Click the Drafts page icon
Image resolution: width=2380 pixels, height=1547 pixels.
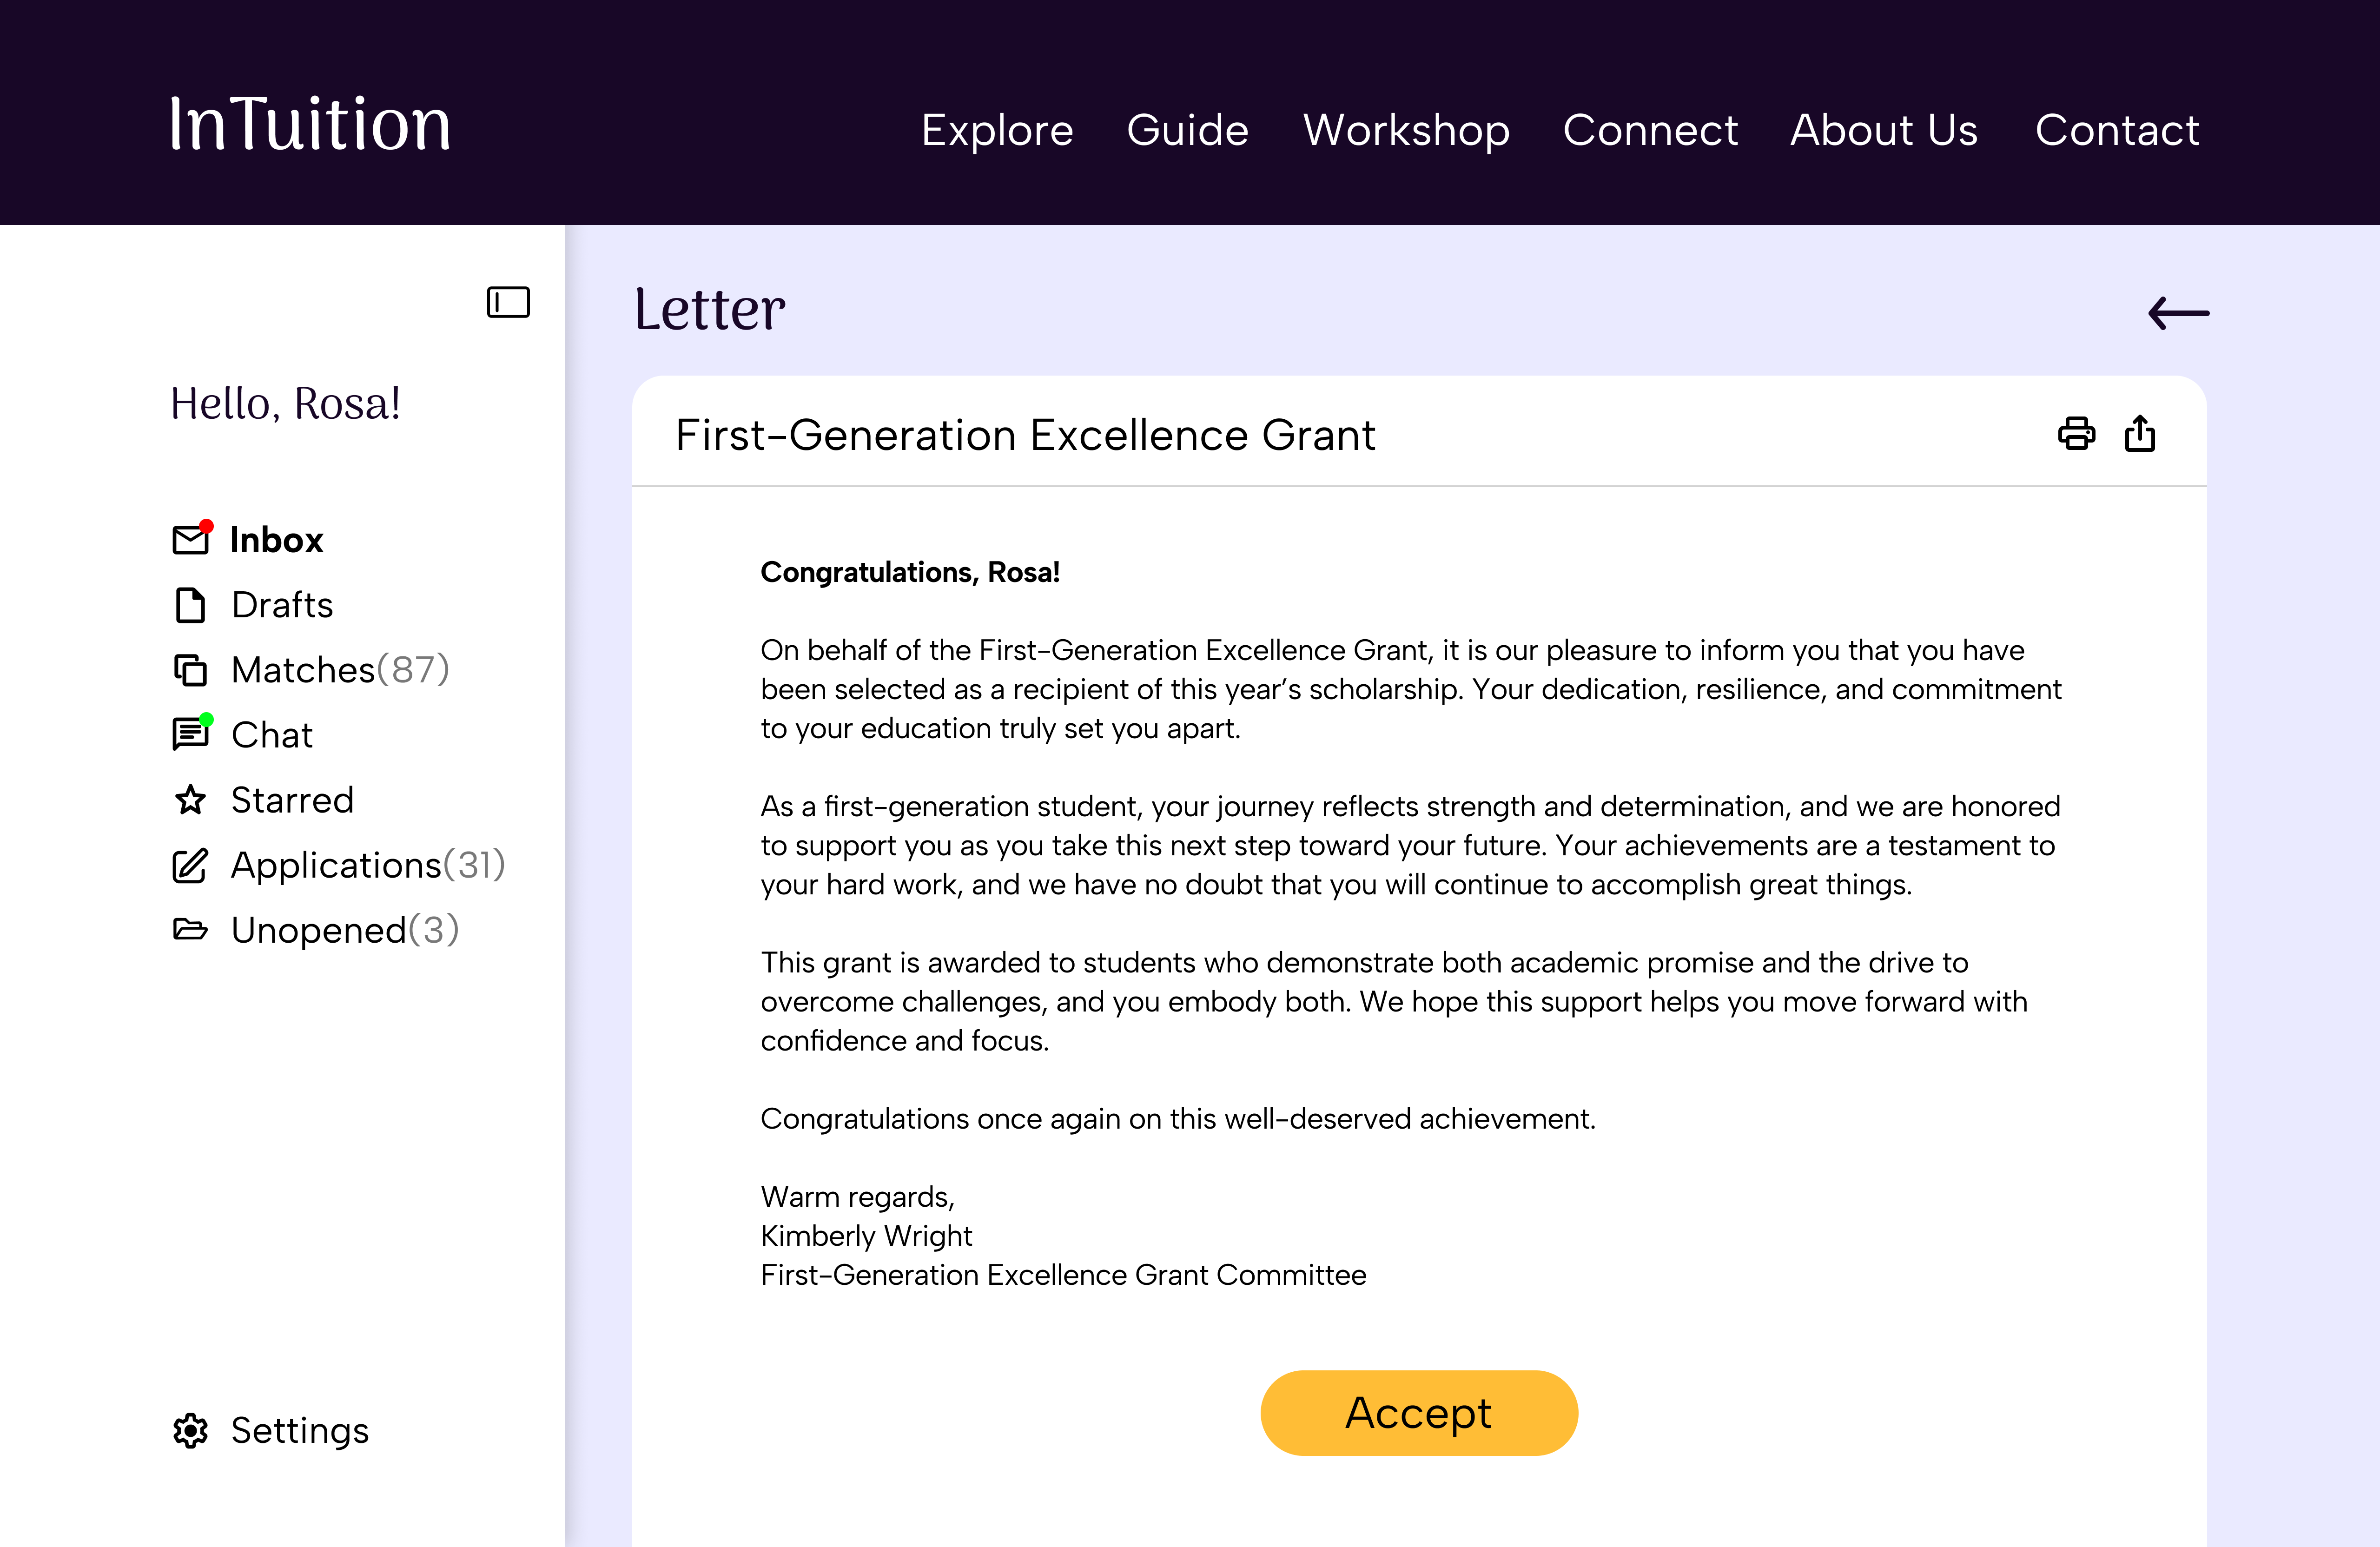pyautogui.click(x=190, y=605)
